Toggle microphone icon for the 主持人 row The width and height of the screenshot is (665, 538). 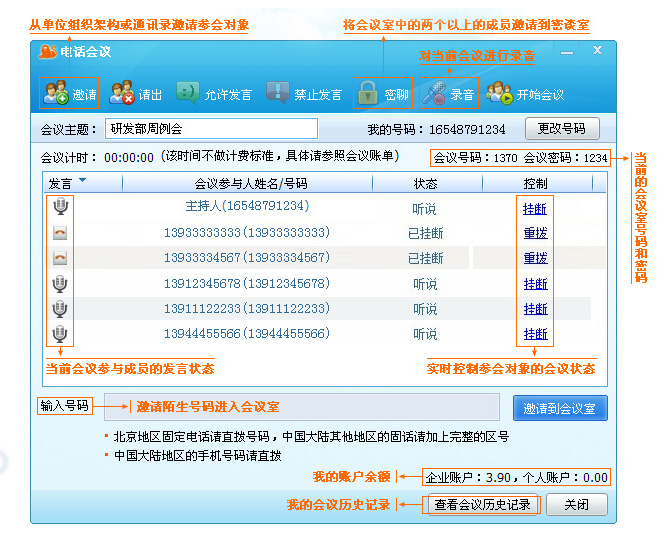pyautogui.click(x=61, y=207)
